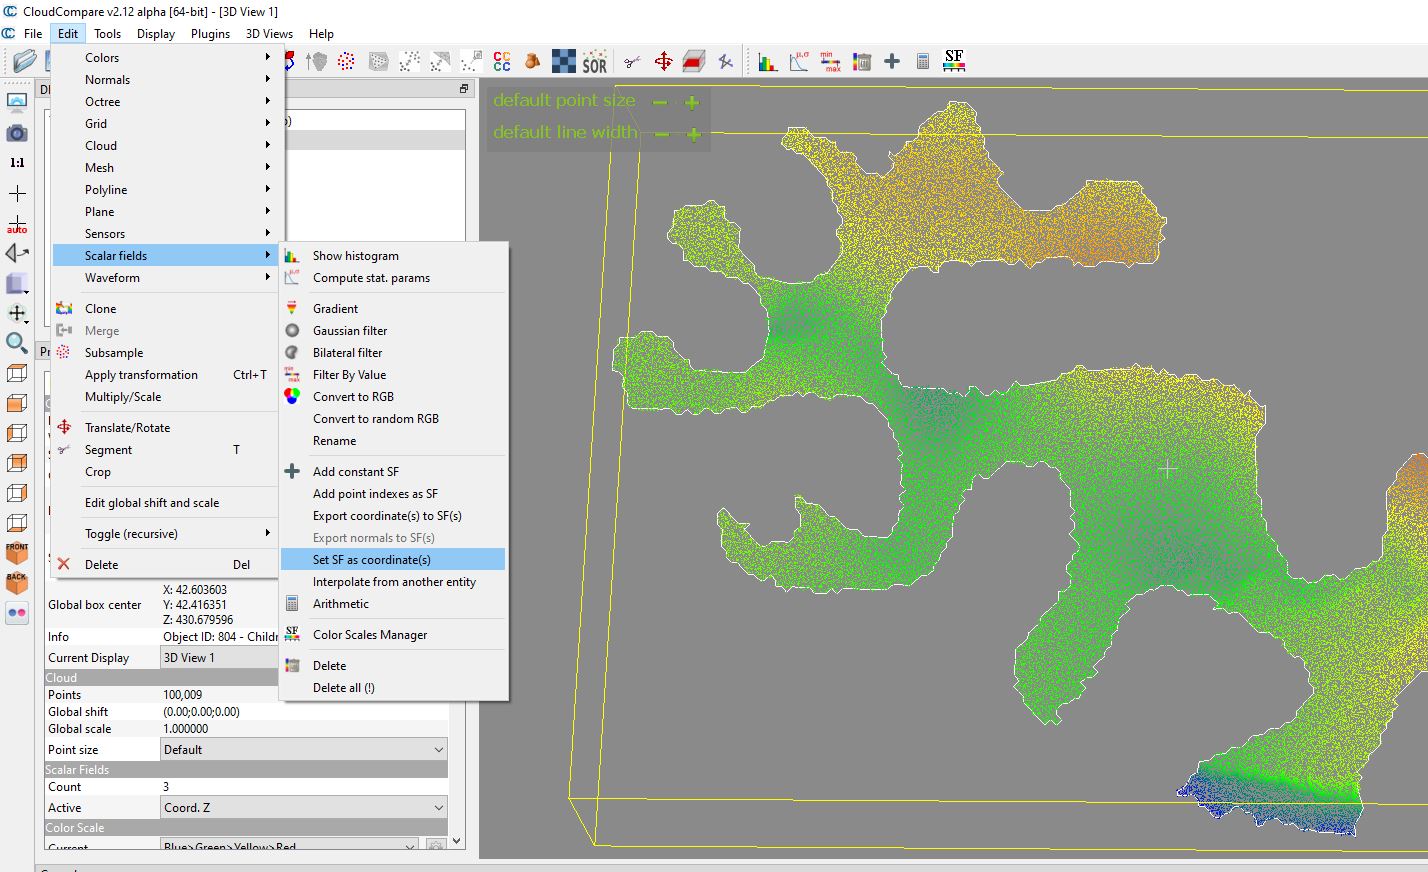Click the SOR filter toolbar icon
Screen dimensions: 1428x872
pyautogui.click(x=595, y=62)
